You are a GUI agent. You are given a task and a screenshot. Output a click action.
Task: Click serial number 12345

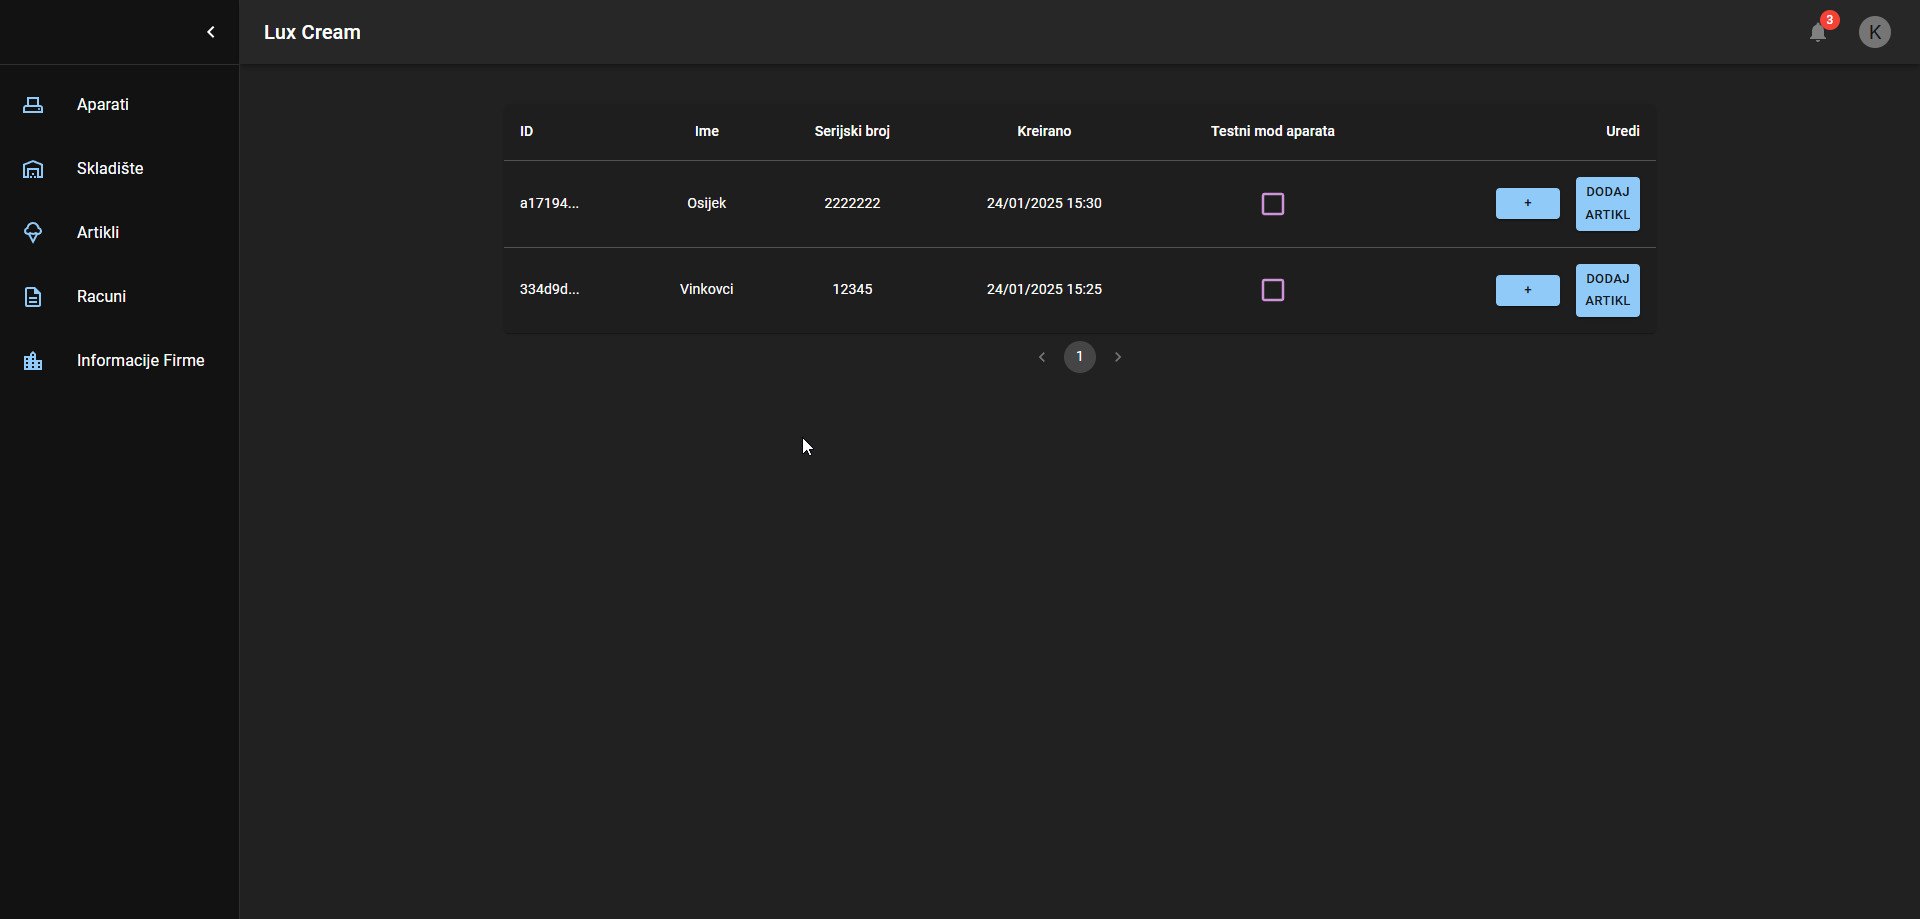(x=852, y=289)
